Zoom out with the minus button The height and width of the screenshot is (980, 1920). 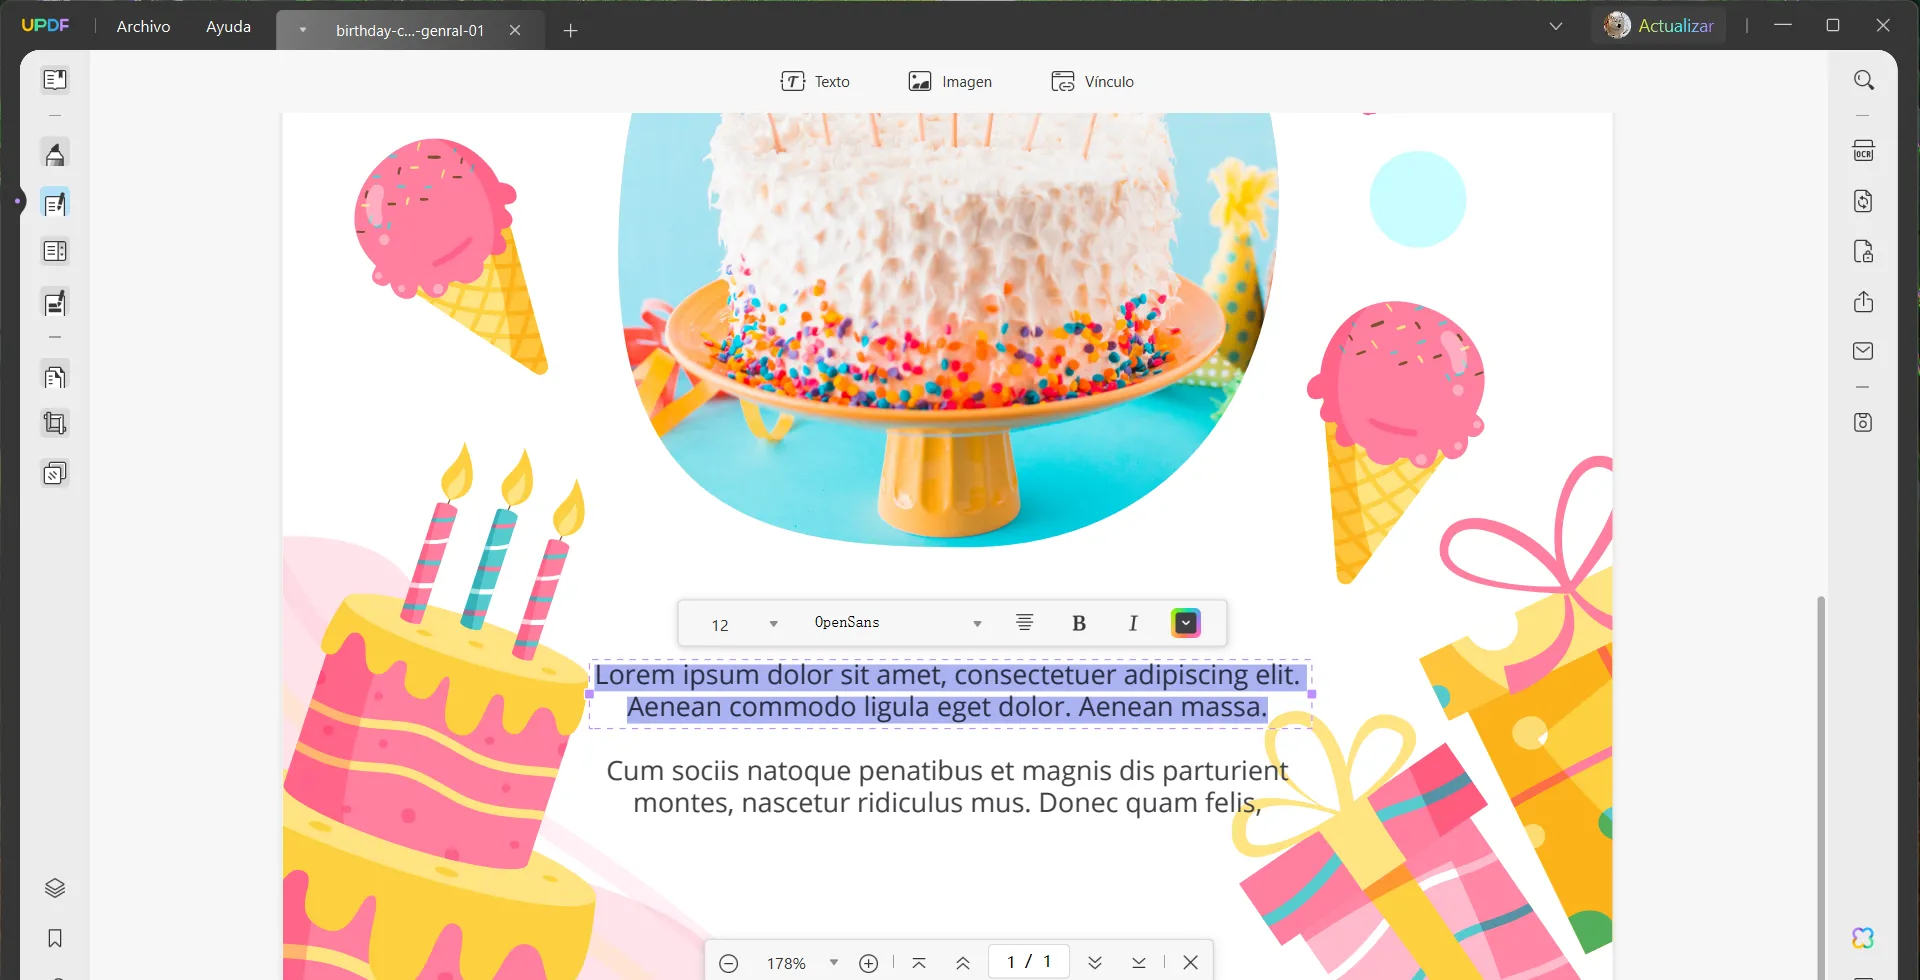(x=729, y=963)
